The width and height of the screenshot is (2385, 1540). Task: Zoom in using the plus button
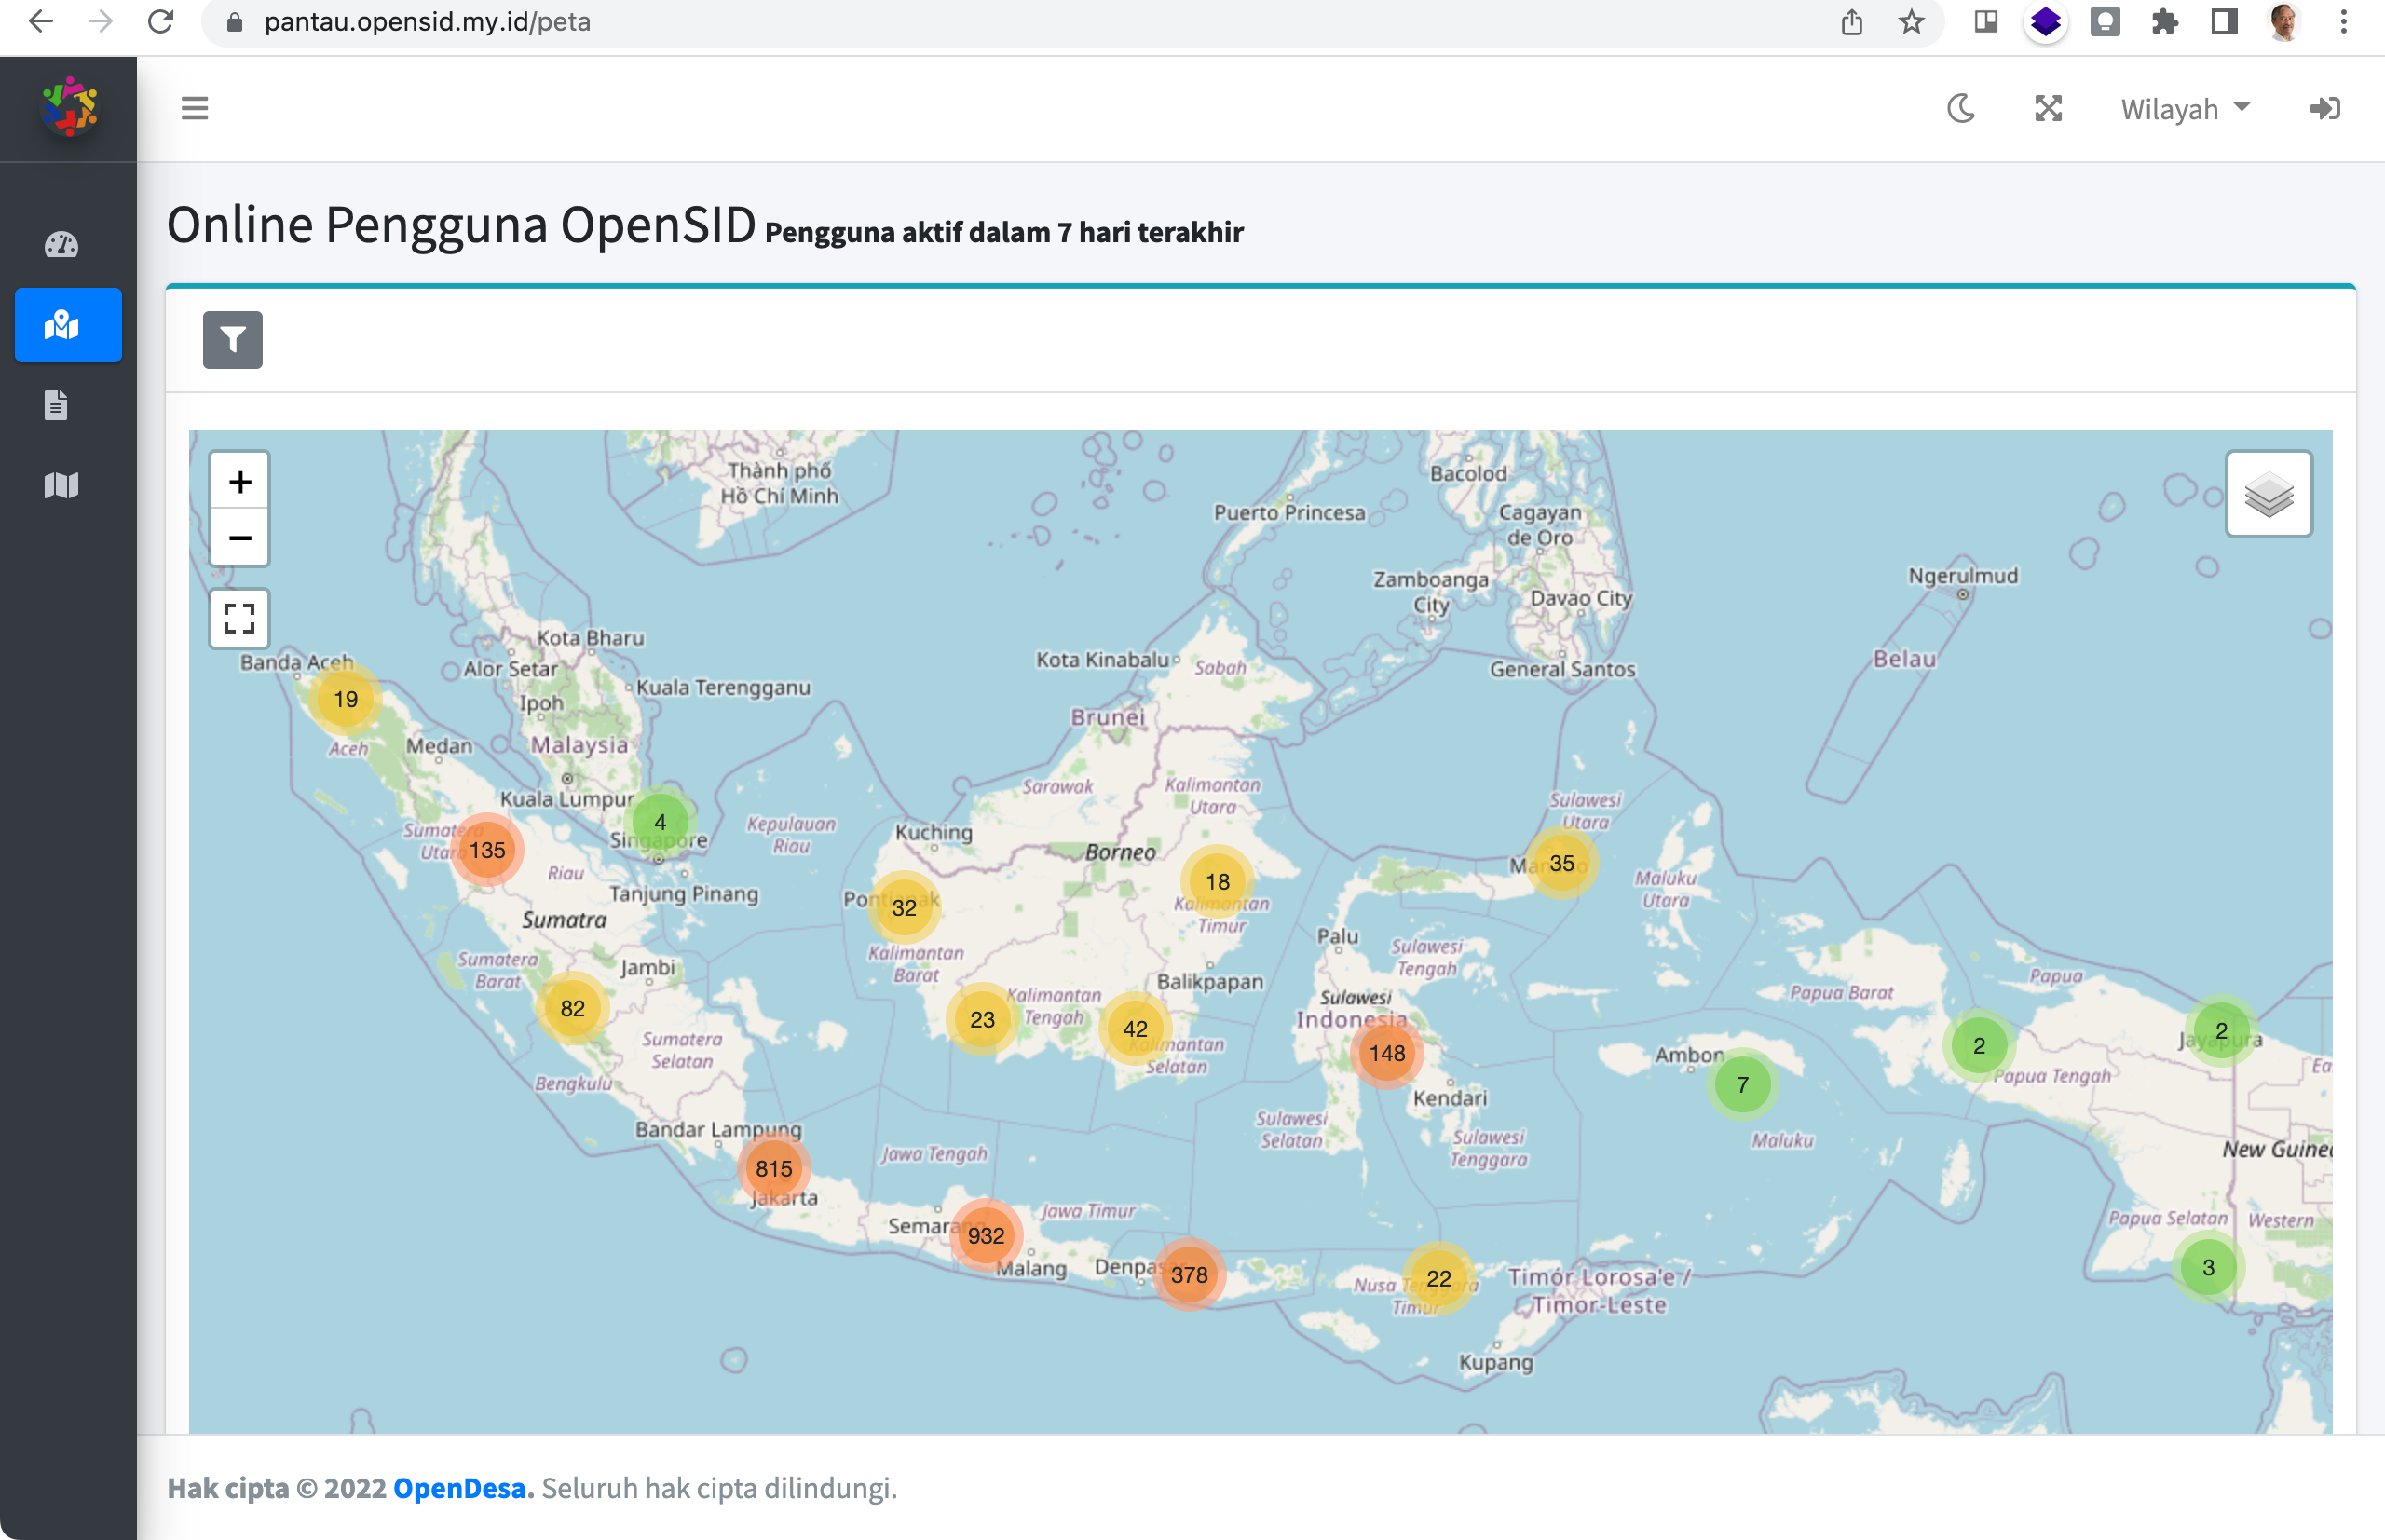240,481
